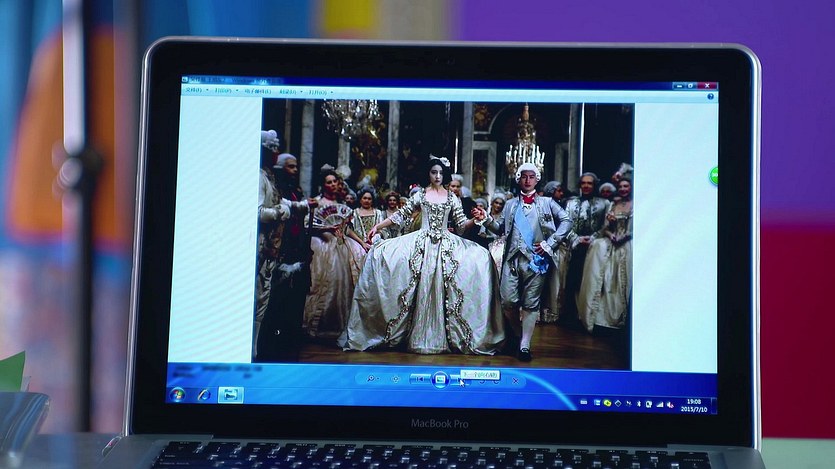The height and width of the screenshot is (469, 835).
Task: Go to the previous photo
Action: point(421,378)
